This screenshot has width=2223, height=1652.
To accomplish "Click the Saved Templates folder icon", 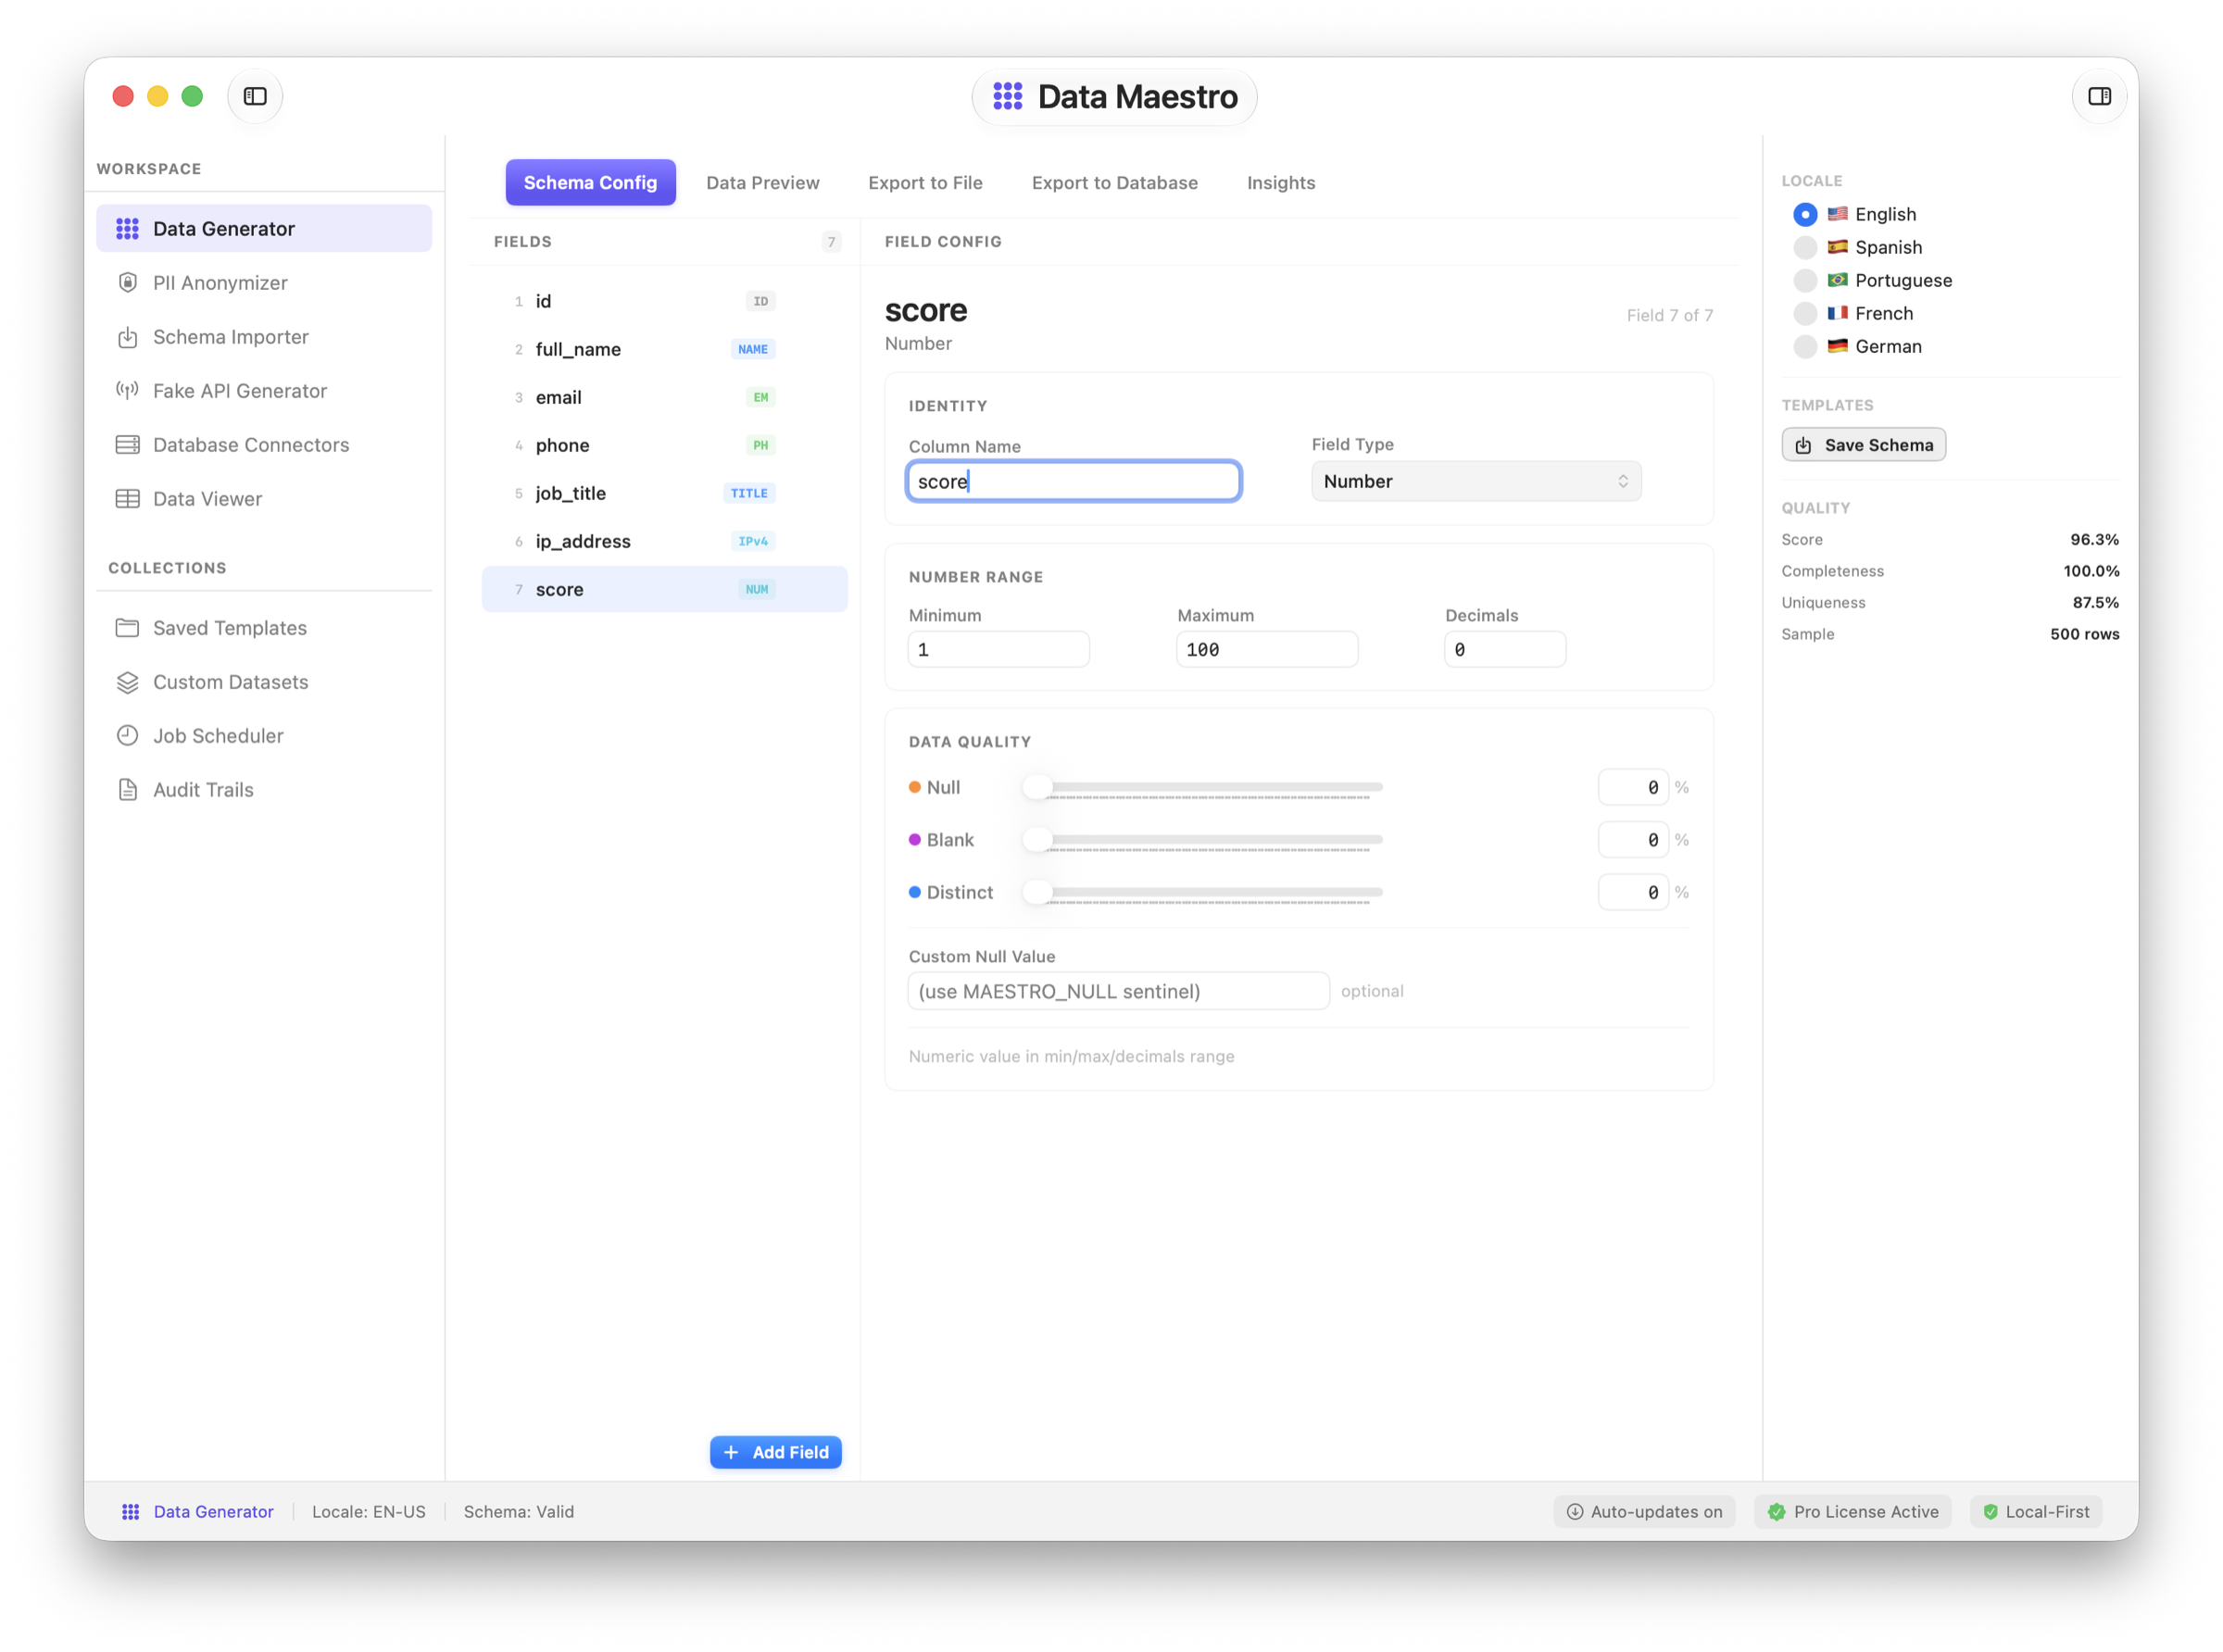I will (127, 628).
